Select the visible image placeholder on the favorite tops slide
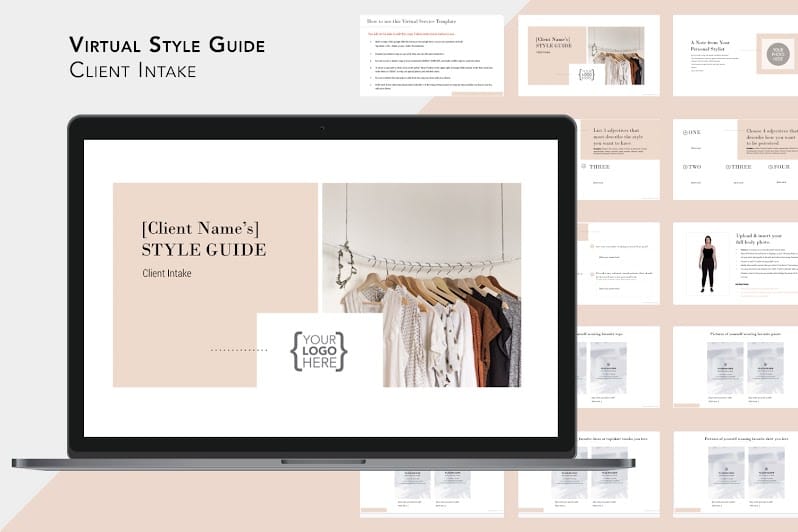Screen dimensions: 798x532 (x=608, y=368)
